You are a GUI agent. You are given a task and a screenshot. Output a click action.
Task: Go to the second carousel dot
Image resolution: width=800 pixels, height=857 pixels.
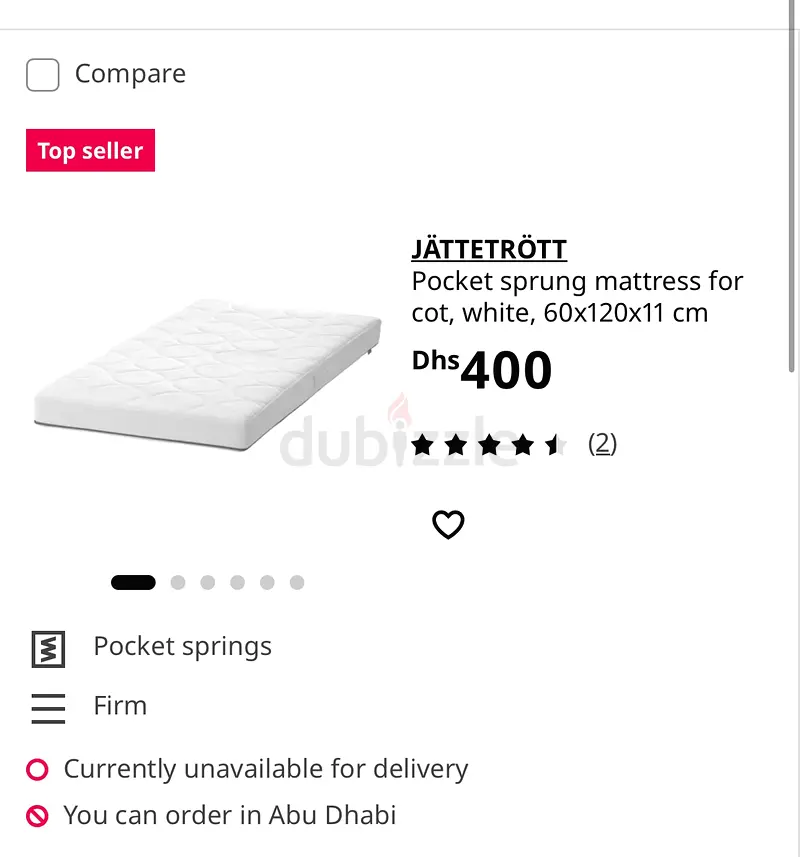click(x=178, y=583)
